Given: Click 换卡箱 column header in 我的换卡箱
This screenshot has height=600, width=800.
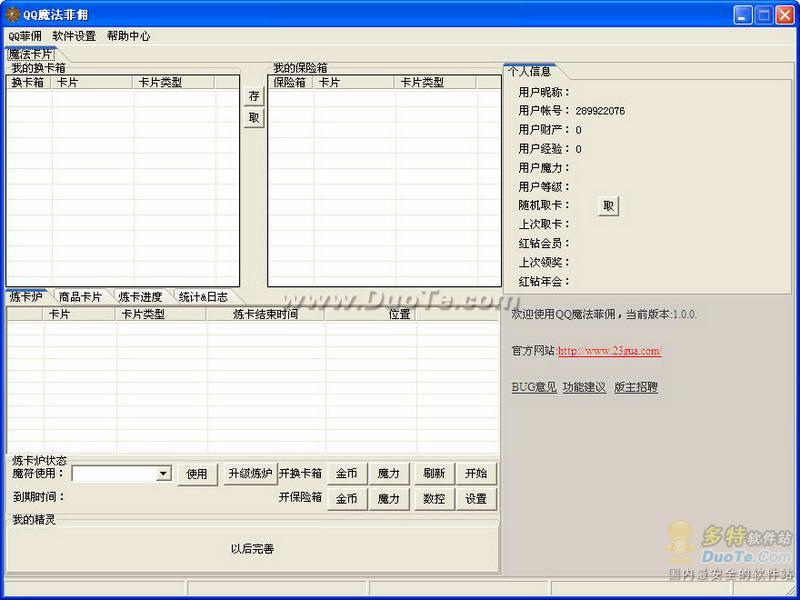Looking at the screenshot, I should [29, 83].
